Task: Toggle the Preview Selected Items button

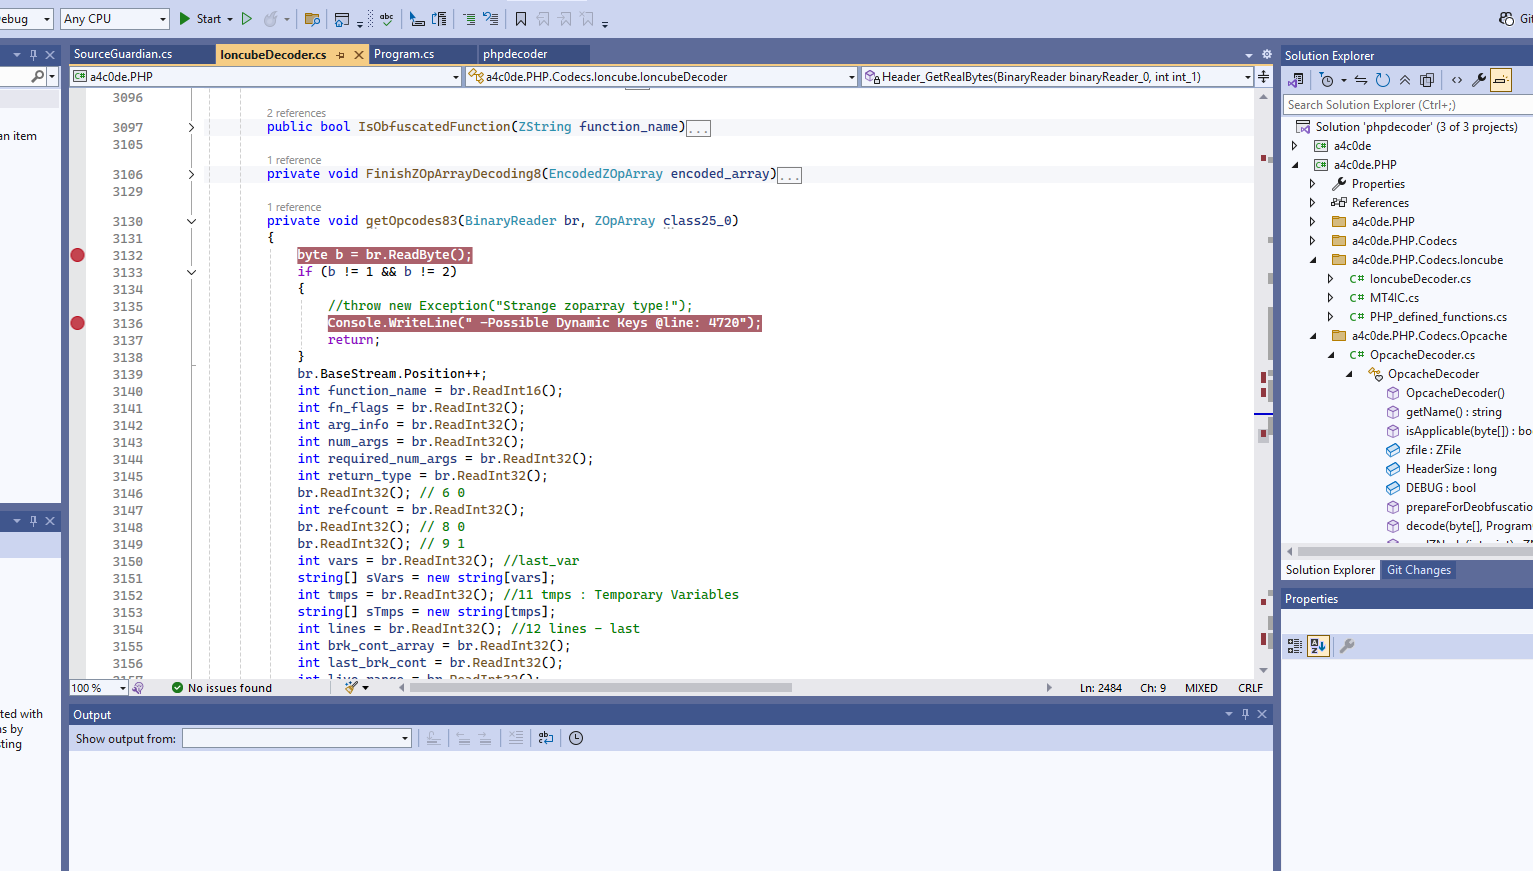Action: click(1500, 80)
